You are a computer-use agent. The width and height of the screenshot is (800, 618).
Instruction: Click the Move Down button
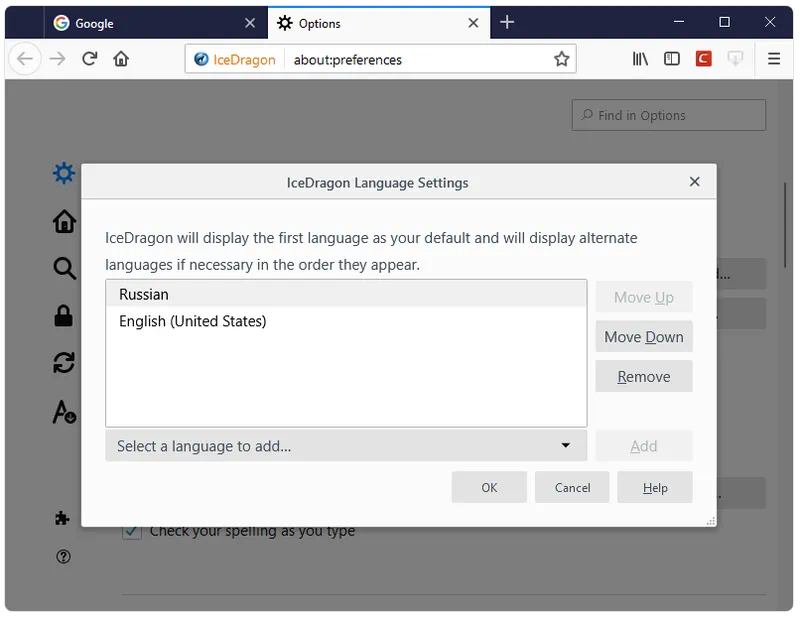pos(644,337)
